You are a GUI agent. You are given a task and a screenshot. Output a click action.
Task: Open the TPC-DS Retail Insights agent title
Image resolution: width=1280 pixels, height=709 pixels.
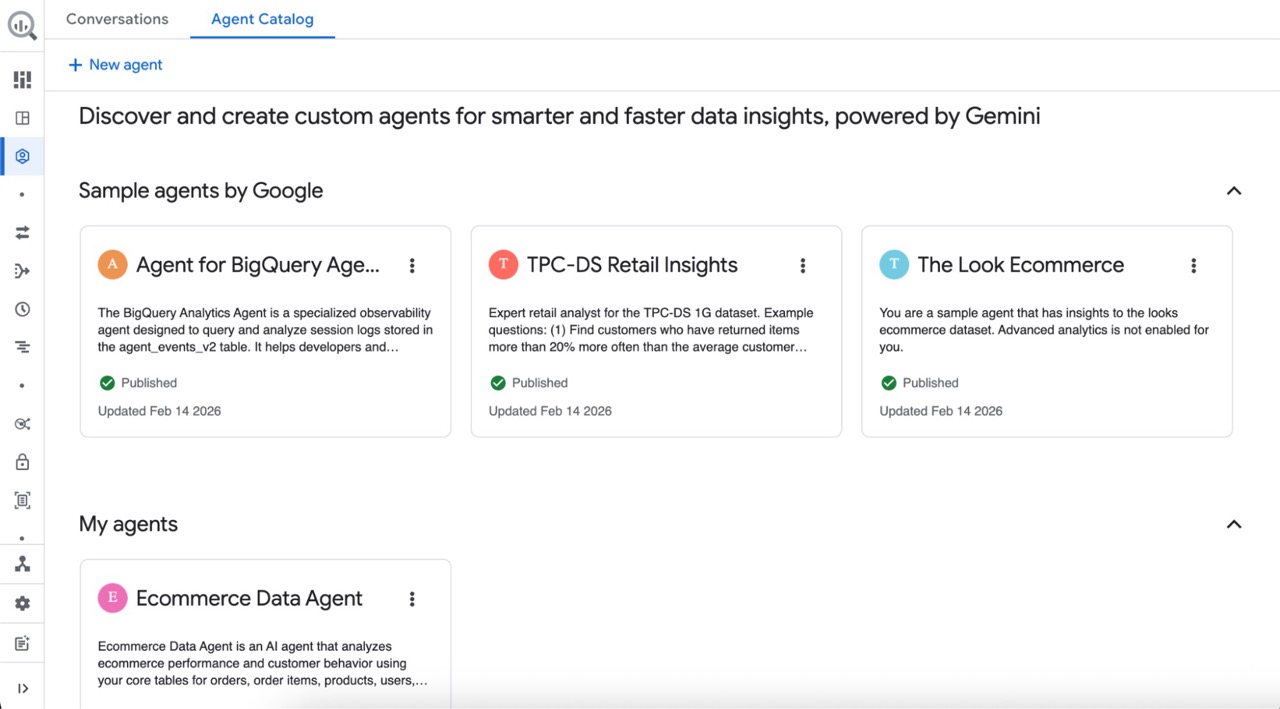[x=632, y=265]
